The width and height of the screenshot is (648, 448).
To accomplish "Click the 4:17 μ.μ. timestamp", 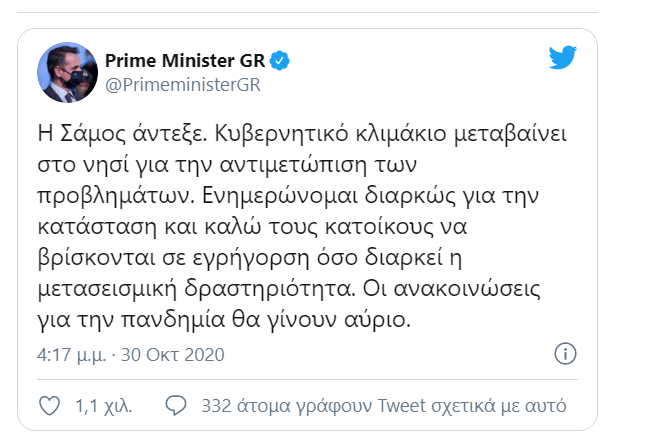I will point(71,355).
